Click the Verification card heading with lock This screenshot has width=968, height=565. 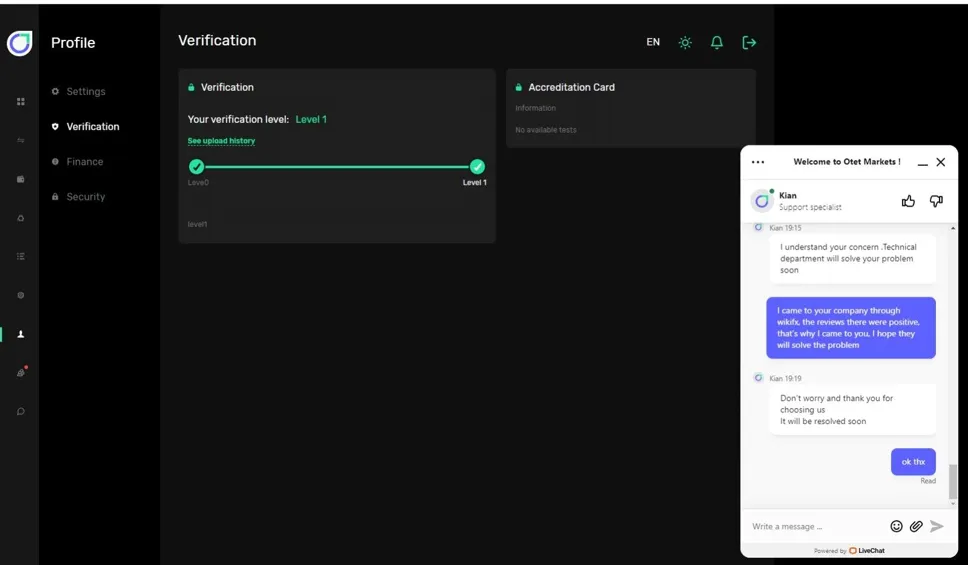click(221, 88)
